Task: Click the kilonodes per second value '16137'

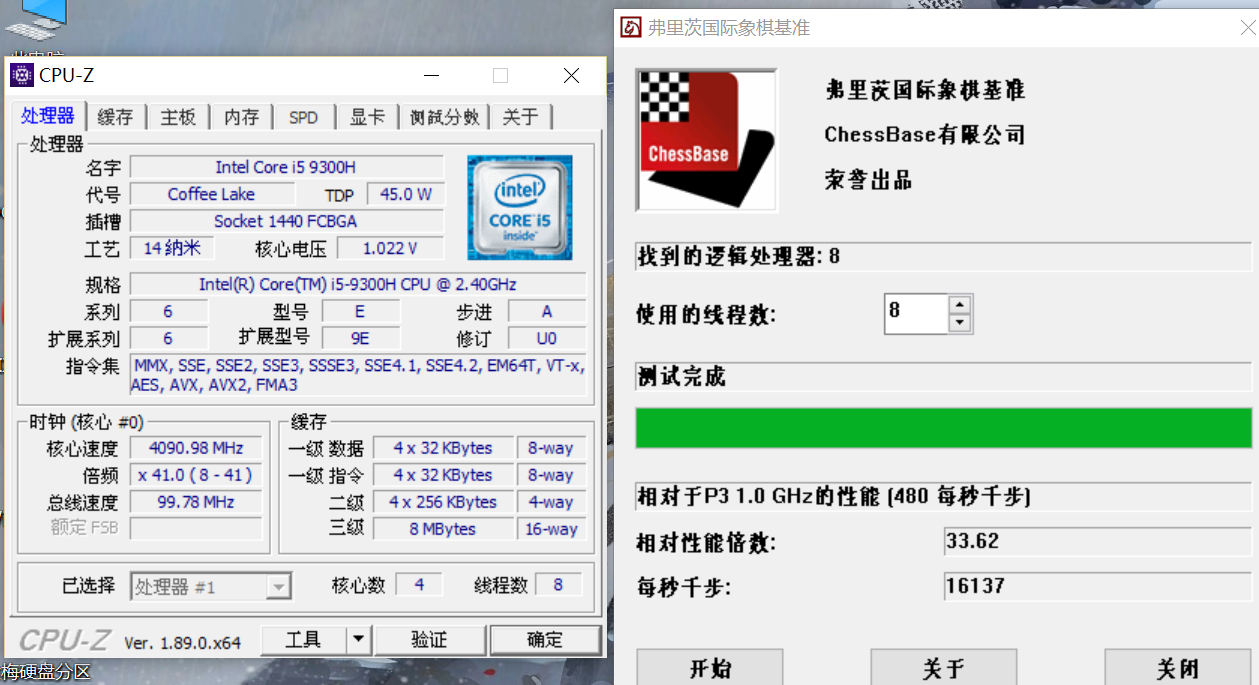Action: (1097, 586)
